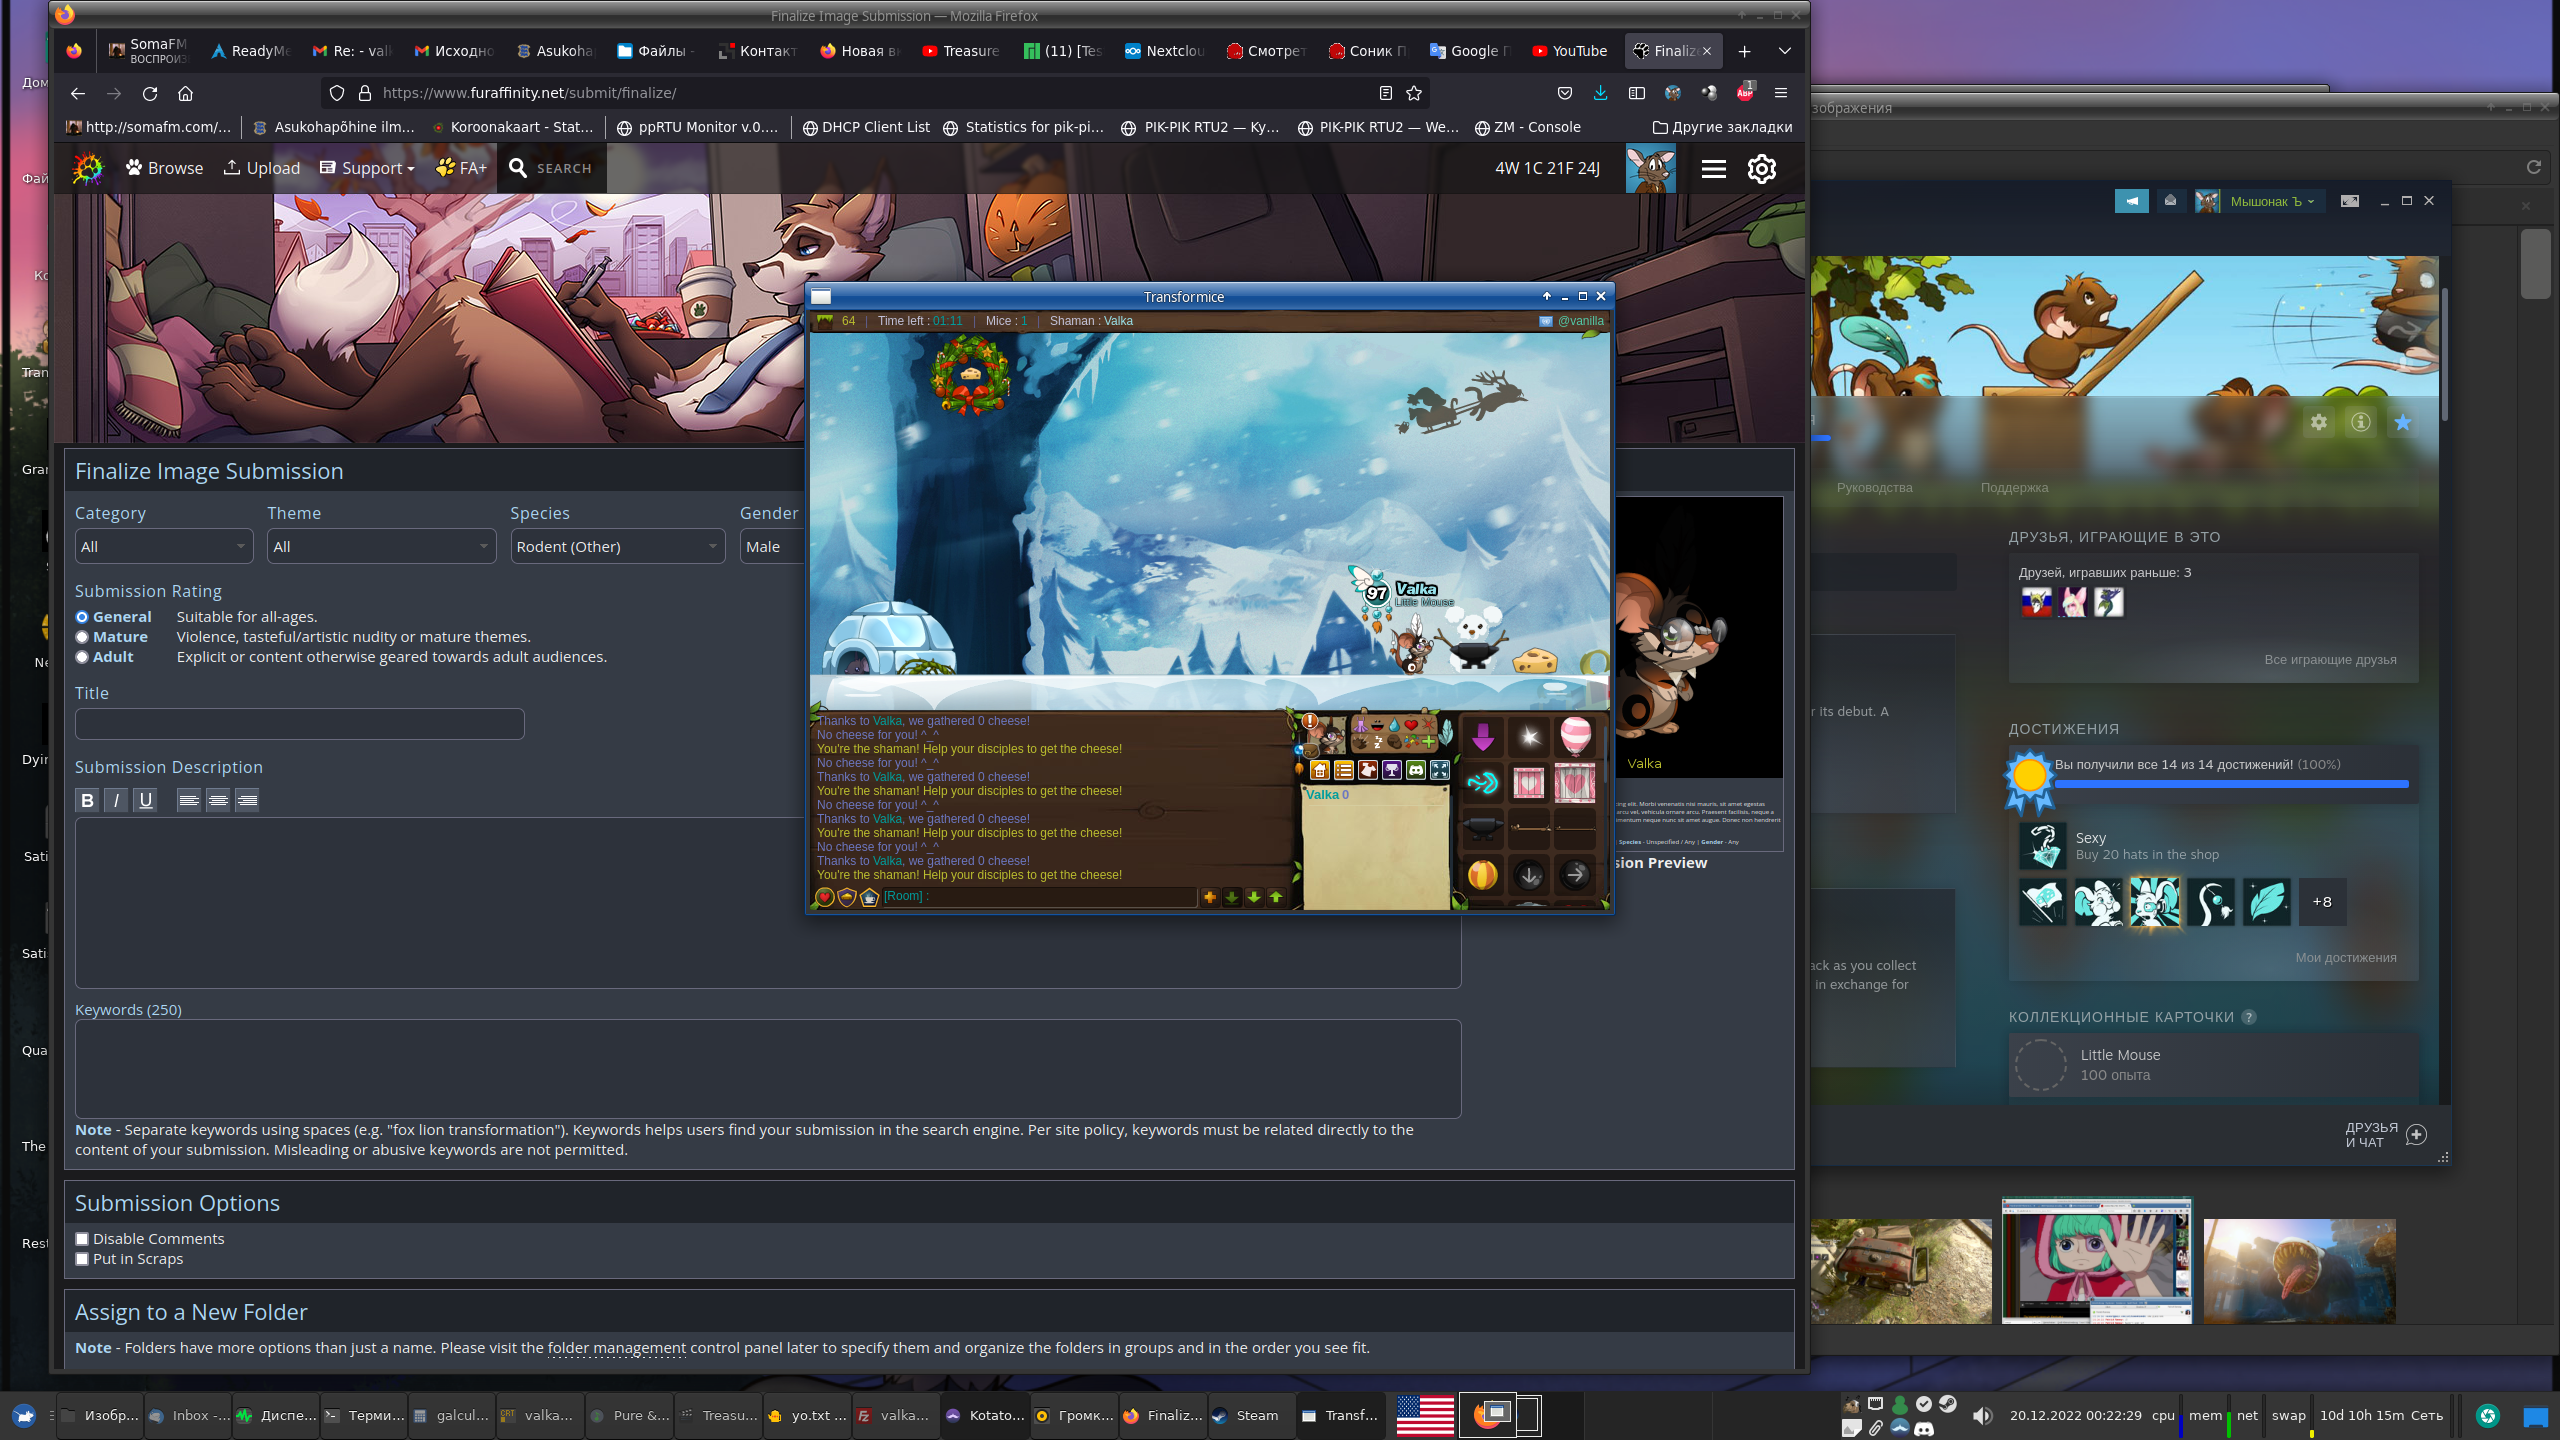Open Fur Affinity settings gear icon
This screenshot has height=1440, width=2560.
click(1762, 169)
